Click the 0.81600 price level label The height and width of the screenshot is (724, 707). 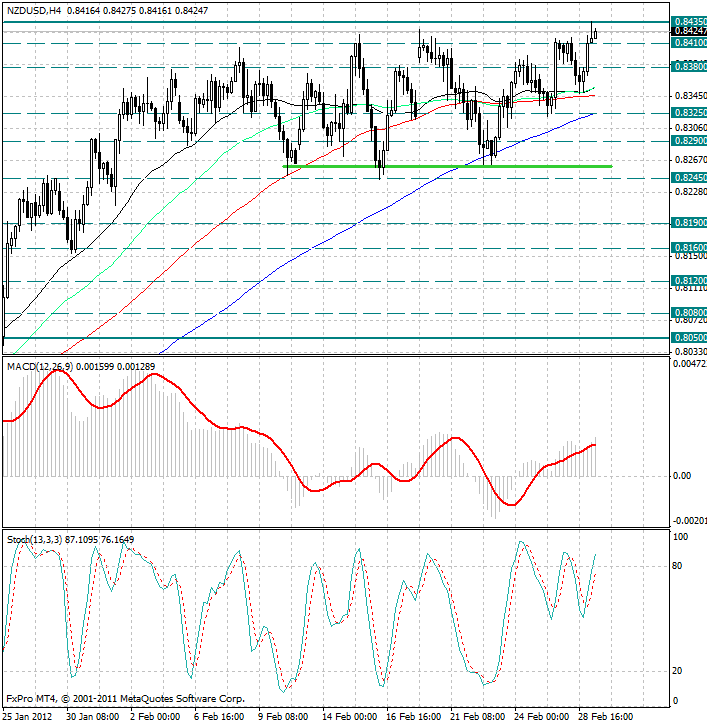689,248
